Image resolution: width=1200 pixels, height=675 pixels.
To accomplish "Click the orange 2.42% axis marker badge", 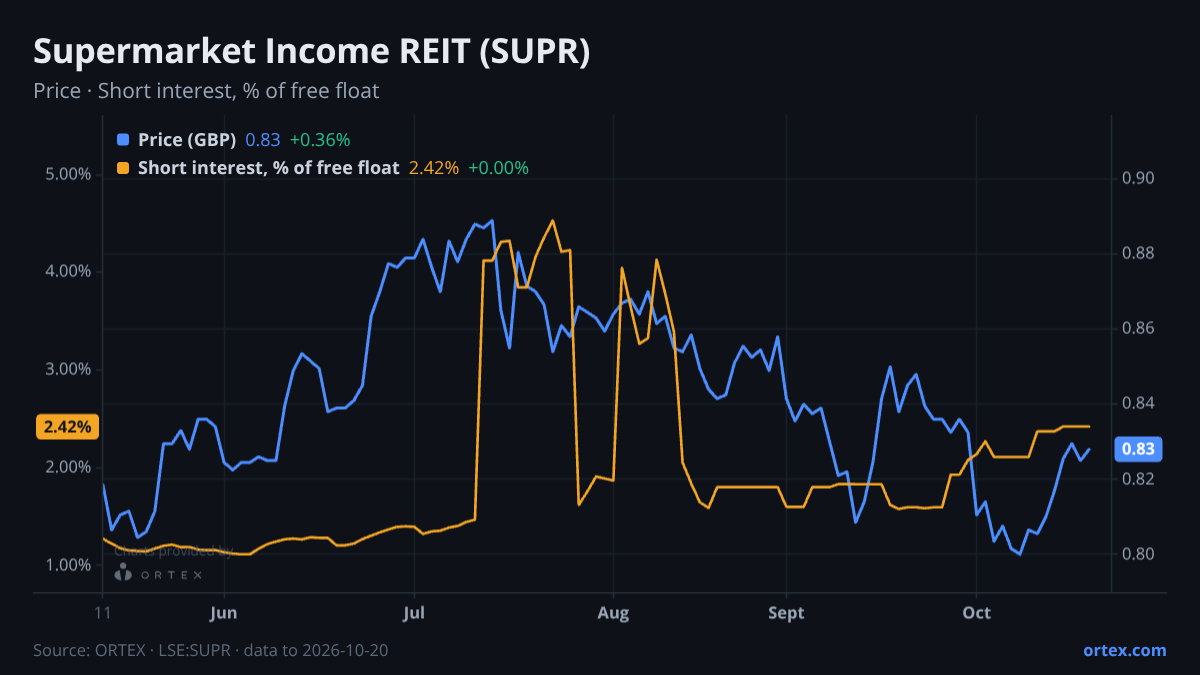I will click(x=67, y=427).
